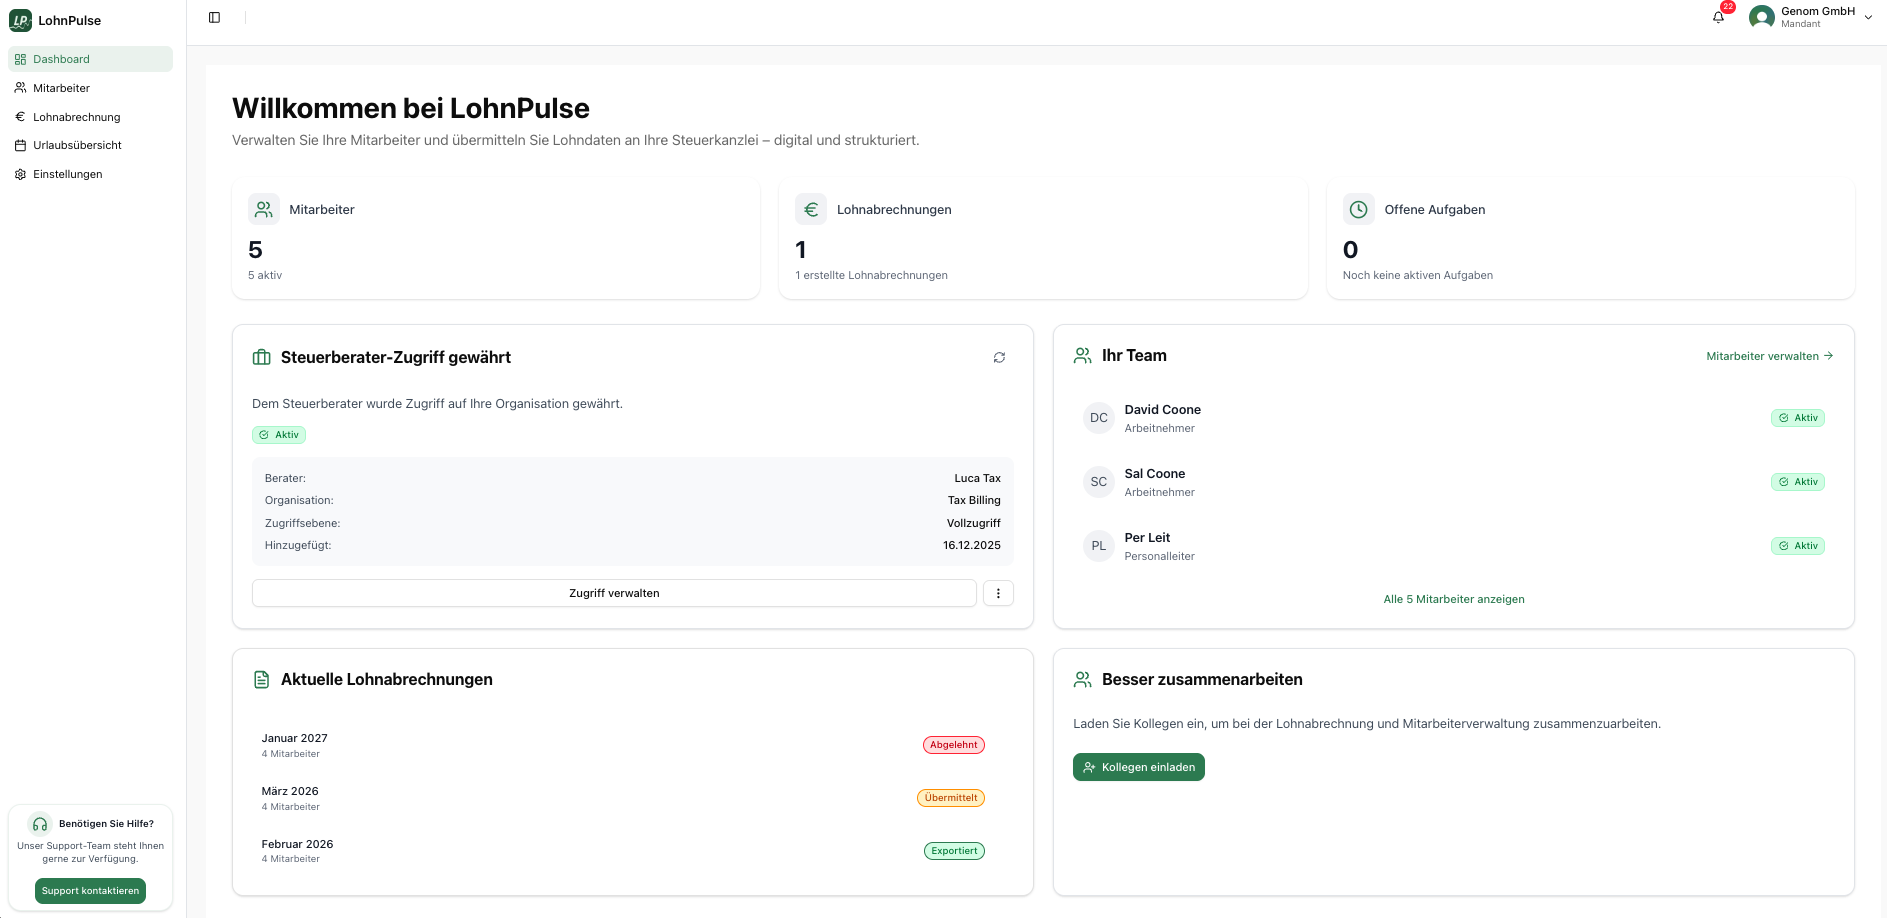Click the clock icon on Offene Aufgaben card
Image resolution: width=1887 pixels, height=918 pixels.
(x=1358, y=209)
